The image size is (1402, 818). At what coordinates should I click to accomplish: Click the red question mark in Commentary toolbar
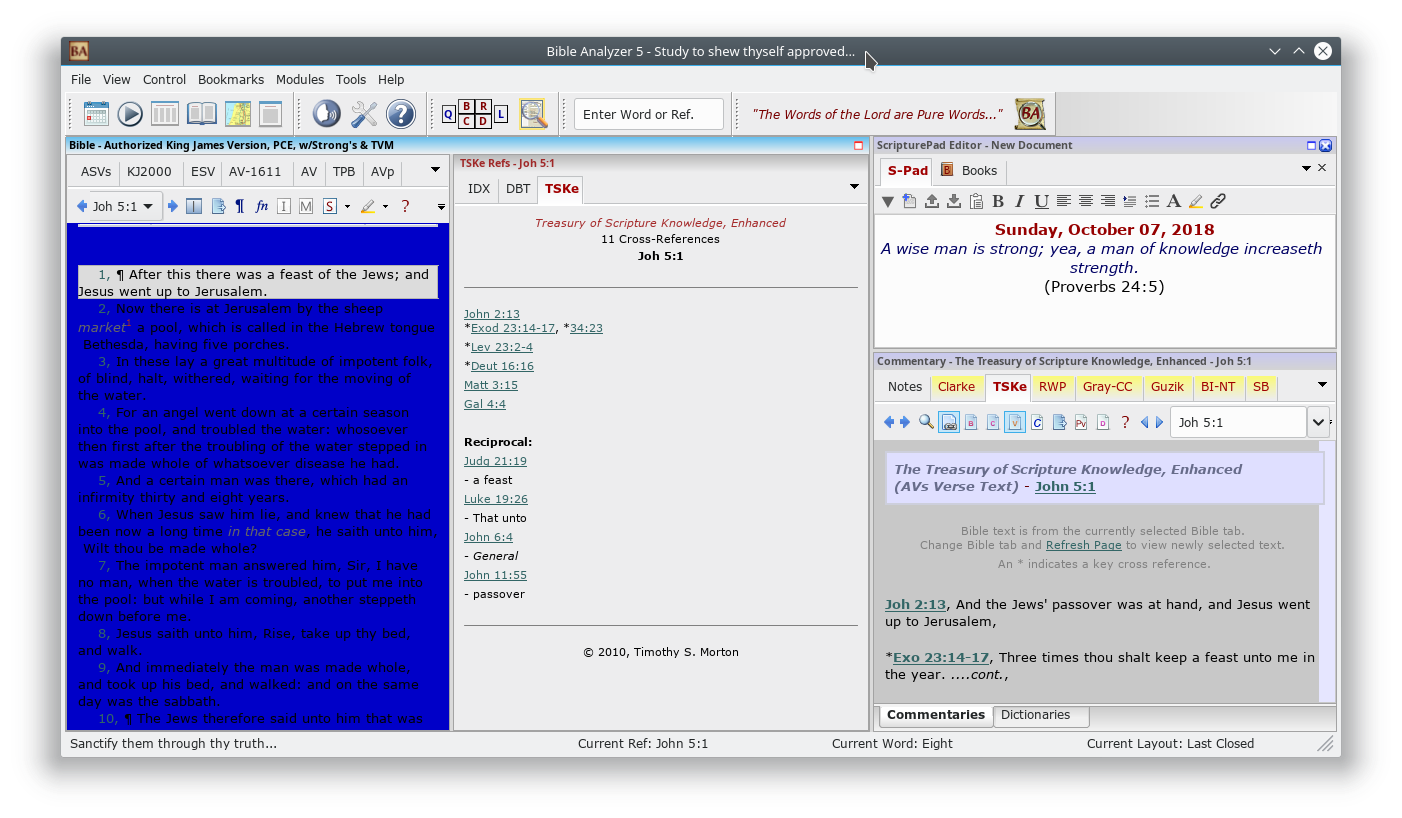(1125, 422)
